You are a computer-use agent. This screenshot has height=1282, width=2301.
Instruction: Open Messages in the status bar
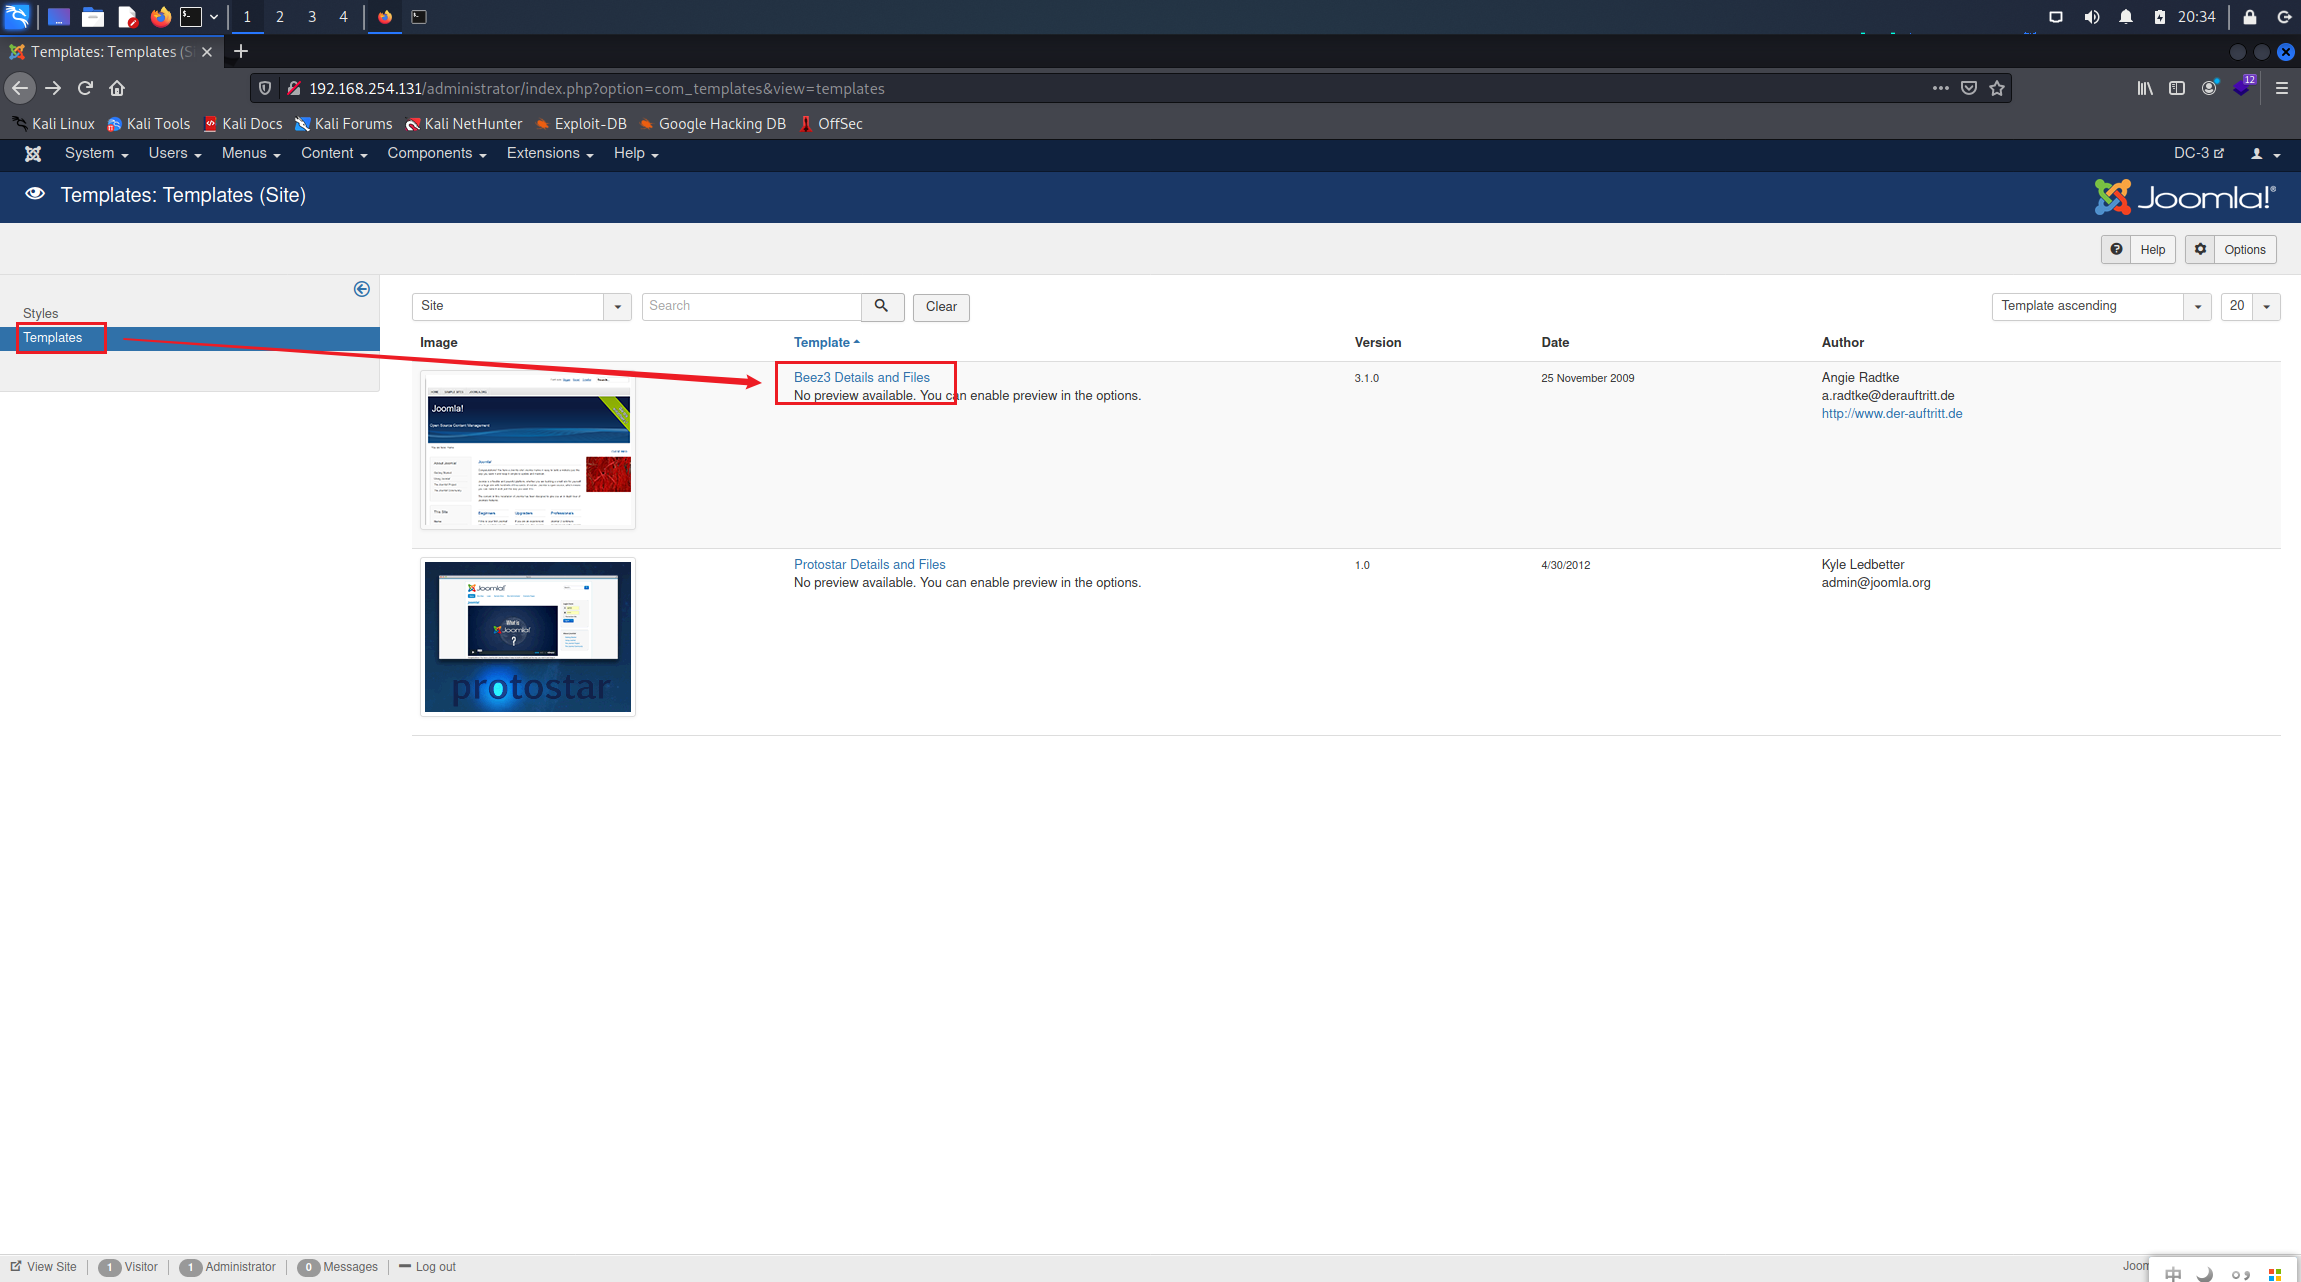pos(338,1267)
